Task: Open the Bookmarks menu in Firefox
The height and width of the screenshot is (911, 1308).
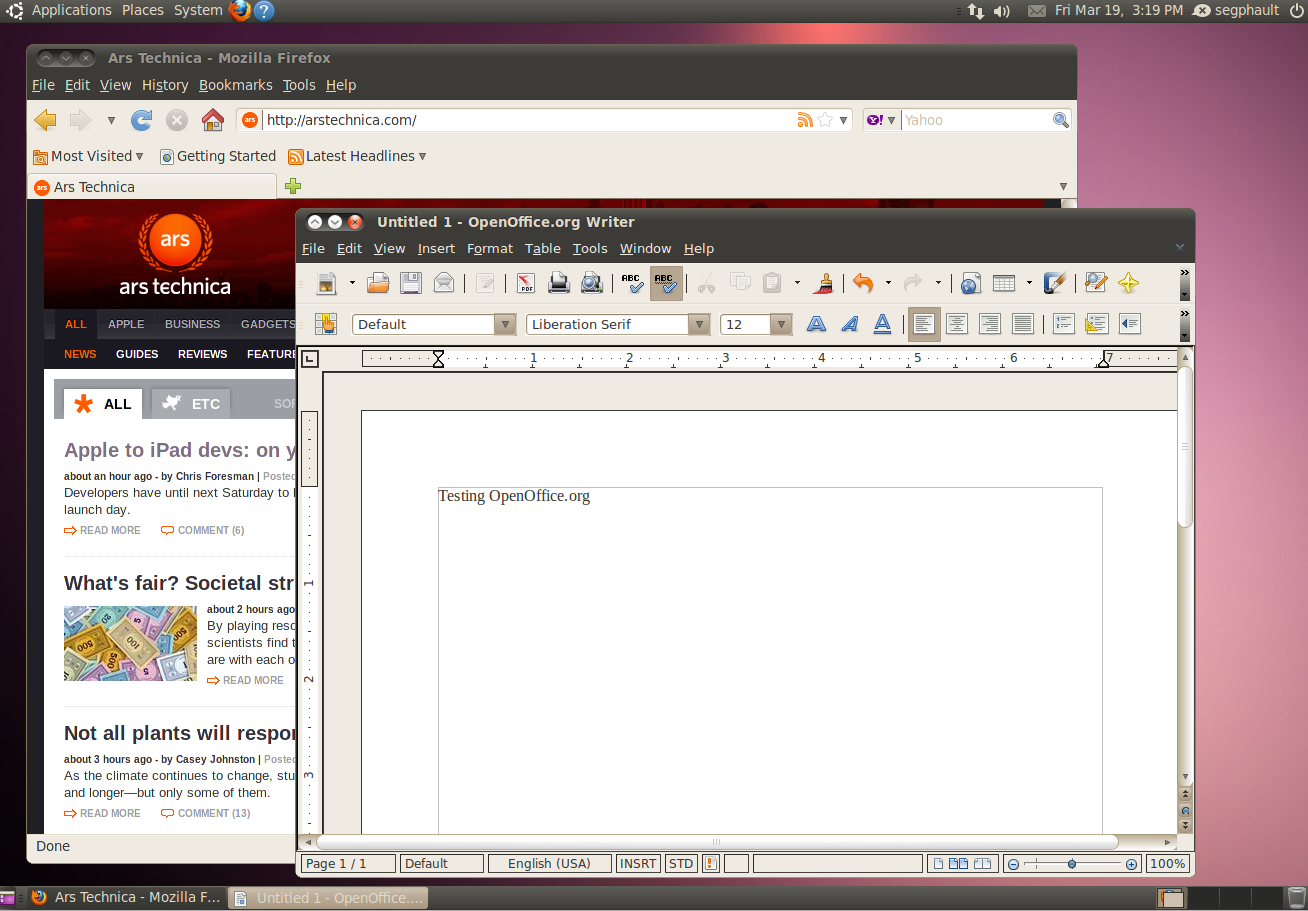Action: [x=236, y=85]
